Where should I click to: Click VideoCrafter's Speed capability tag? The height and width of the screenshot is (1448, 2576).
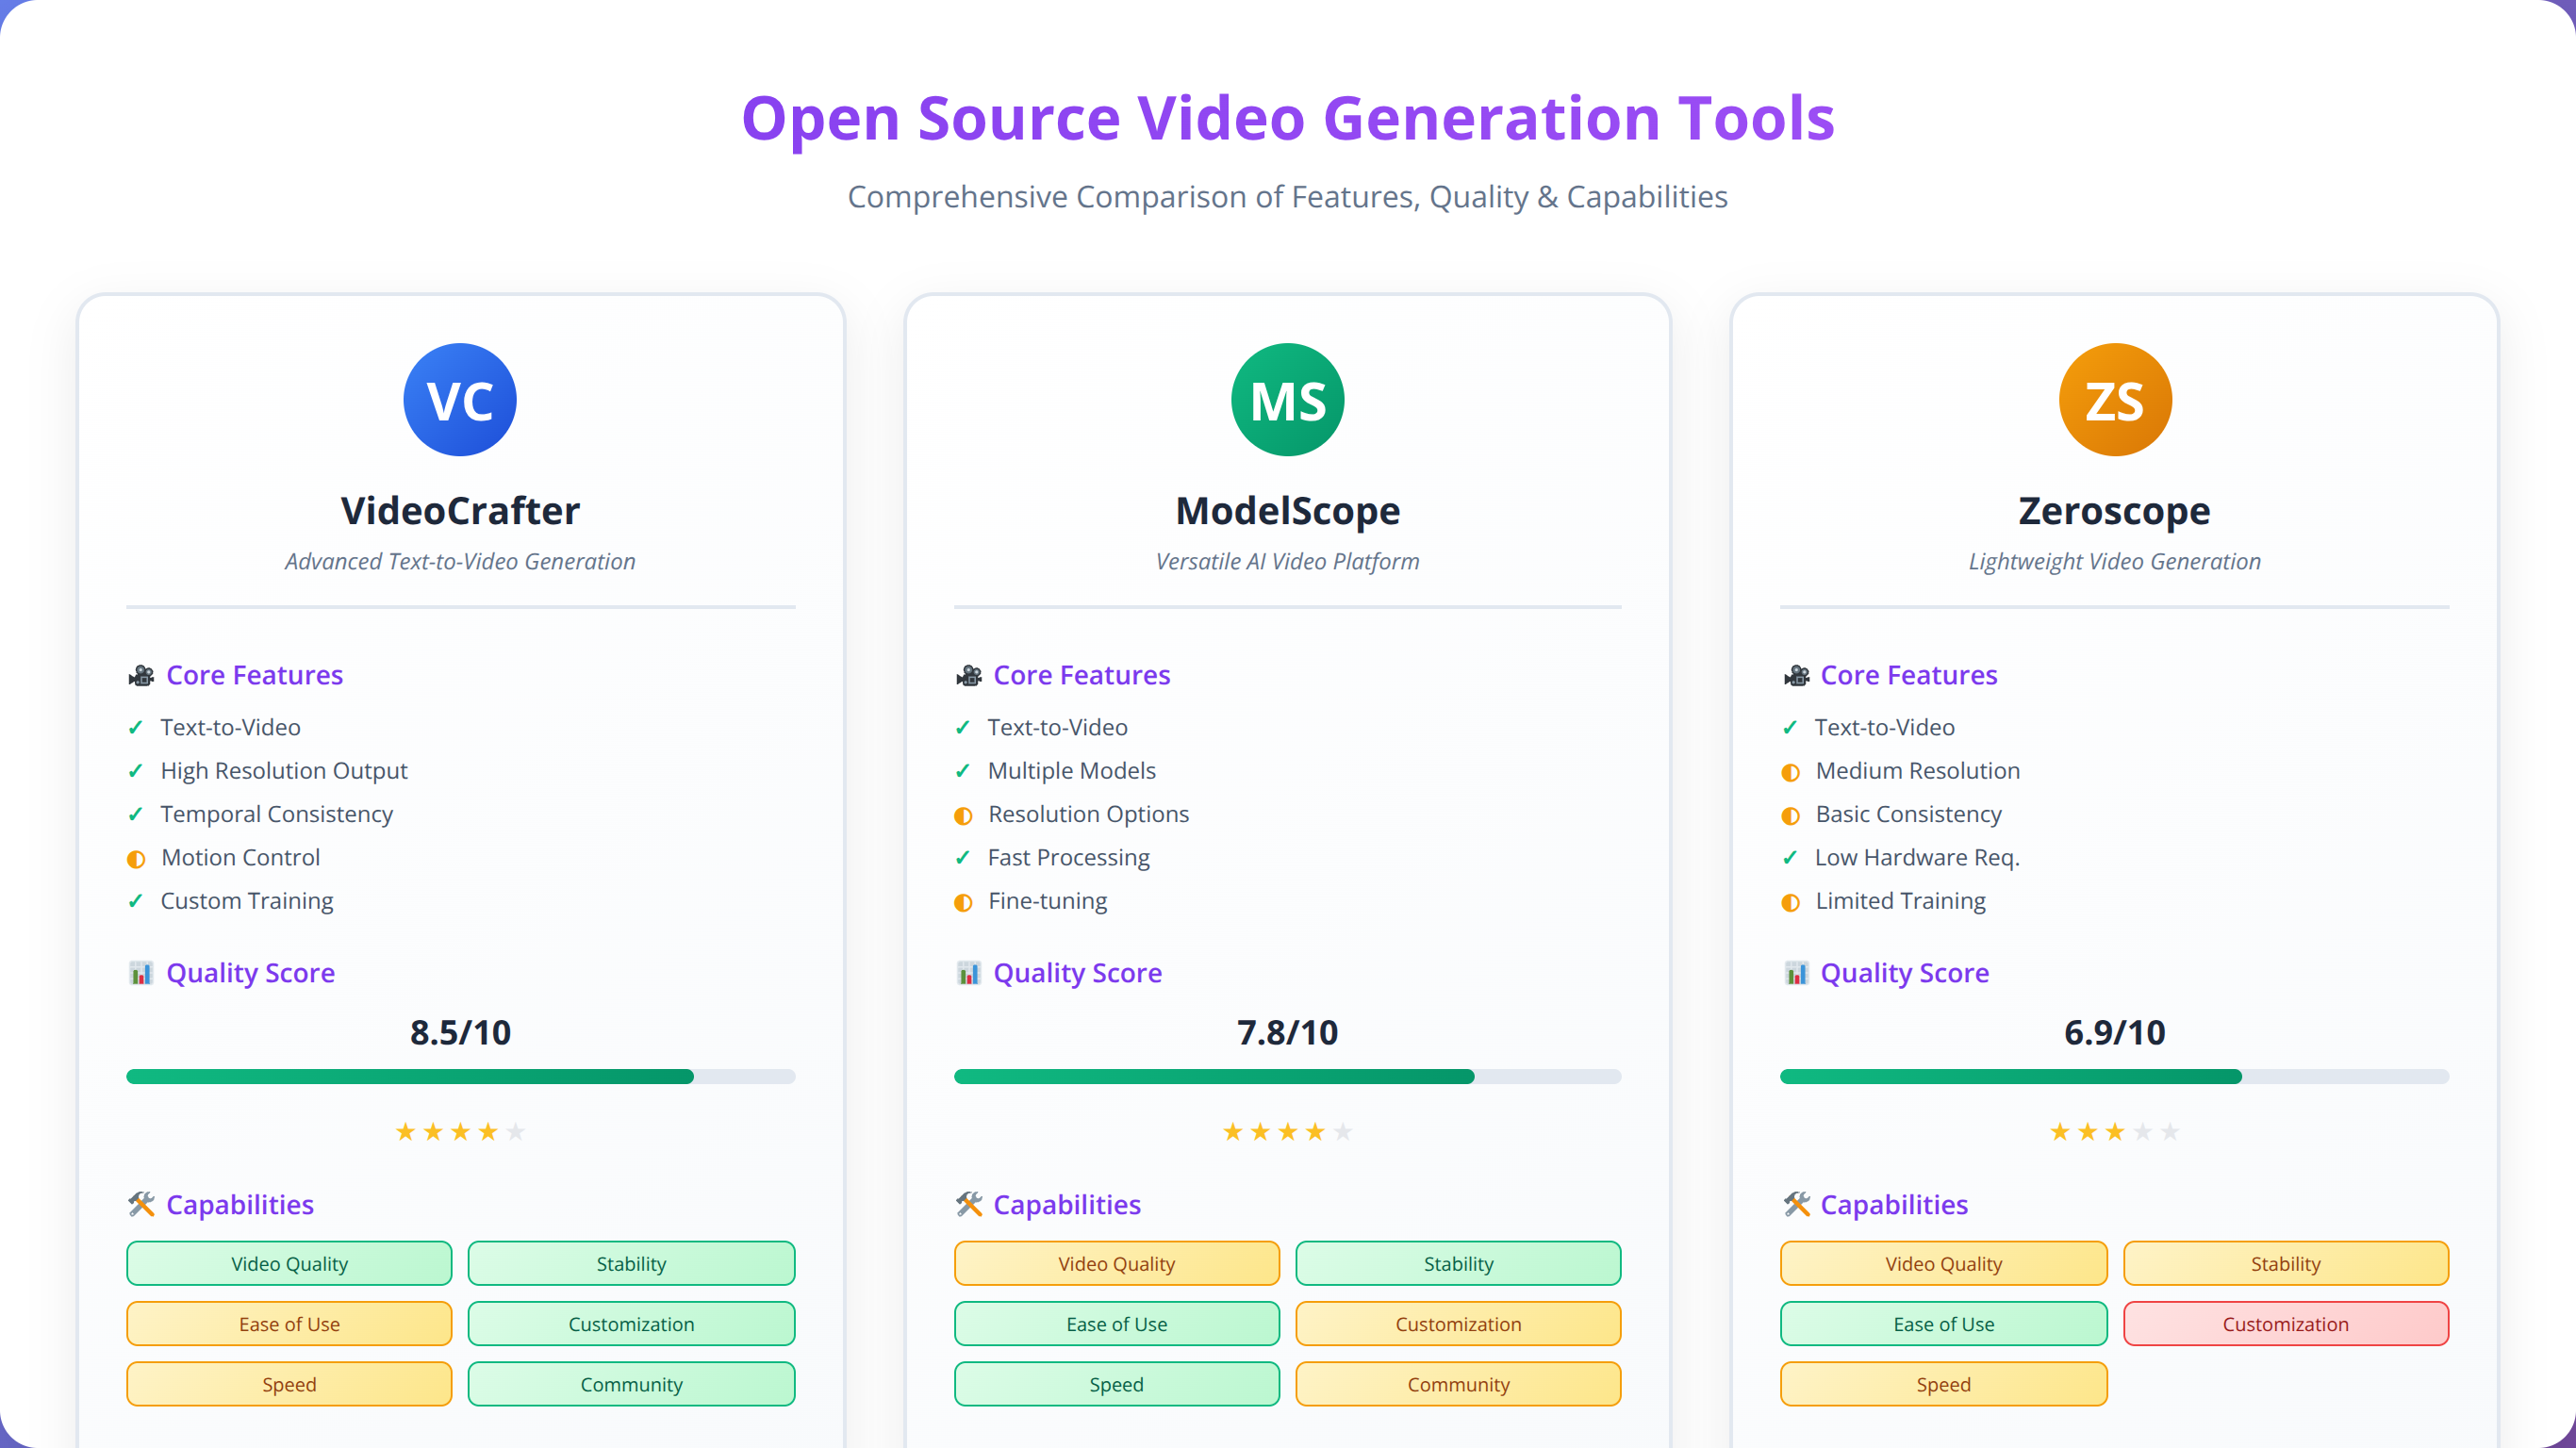coord(289,1385)
